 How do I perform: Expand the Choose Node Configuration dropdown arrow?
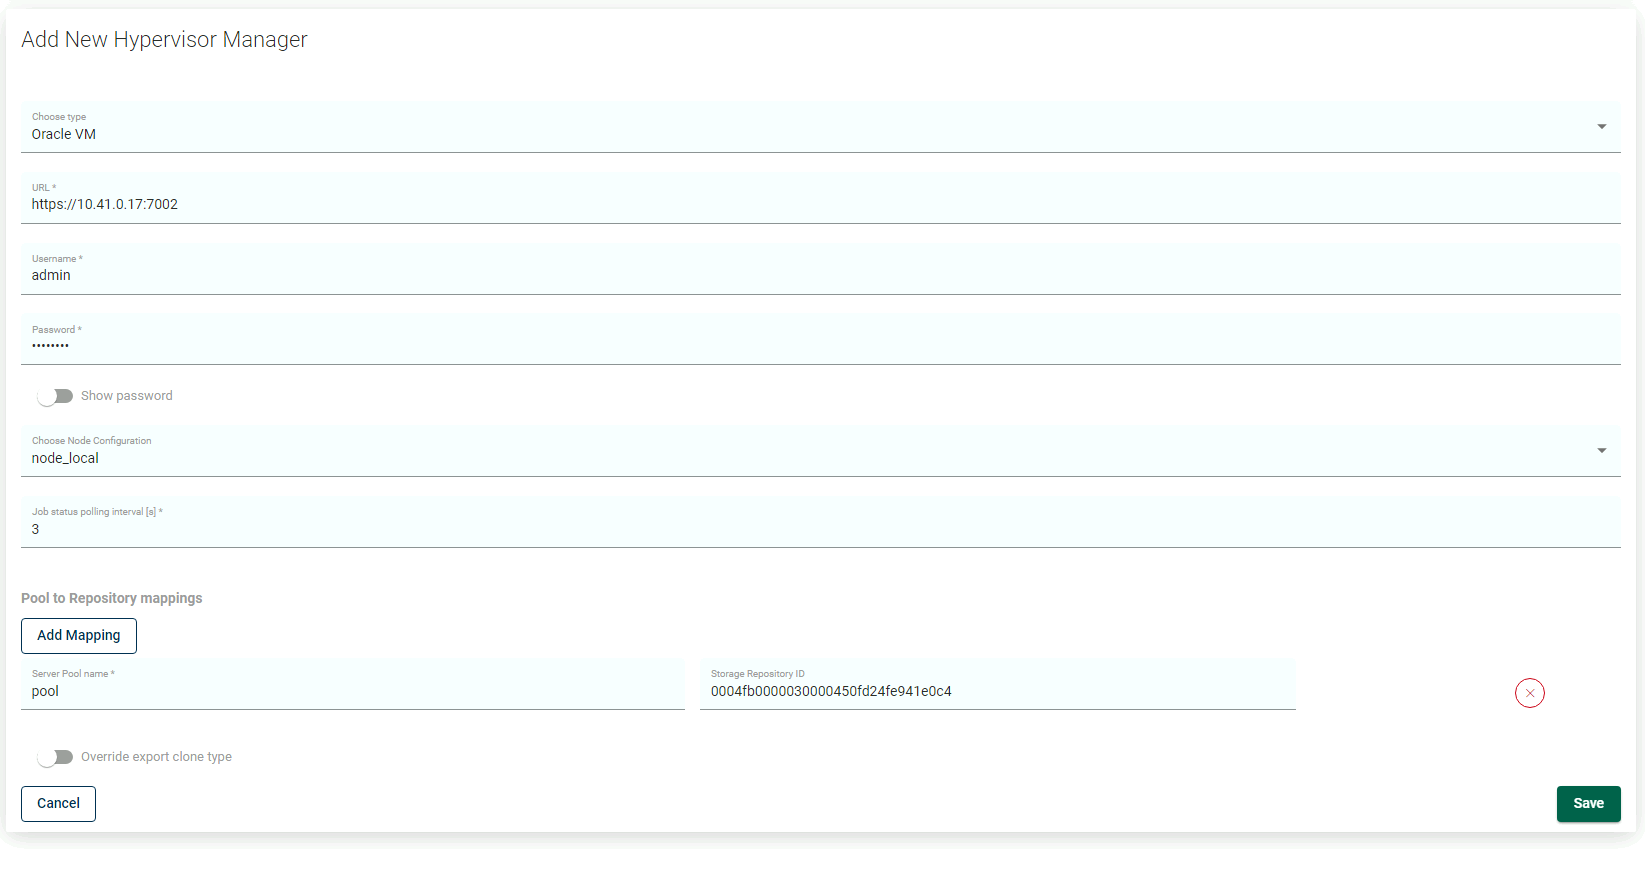click(1601, 451)
